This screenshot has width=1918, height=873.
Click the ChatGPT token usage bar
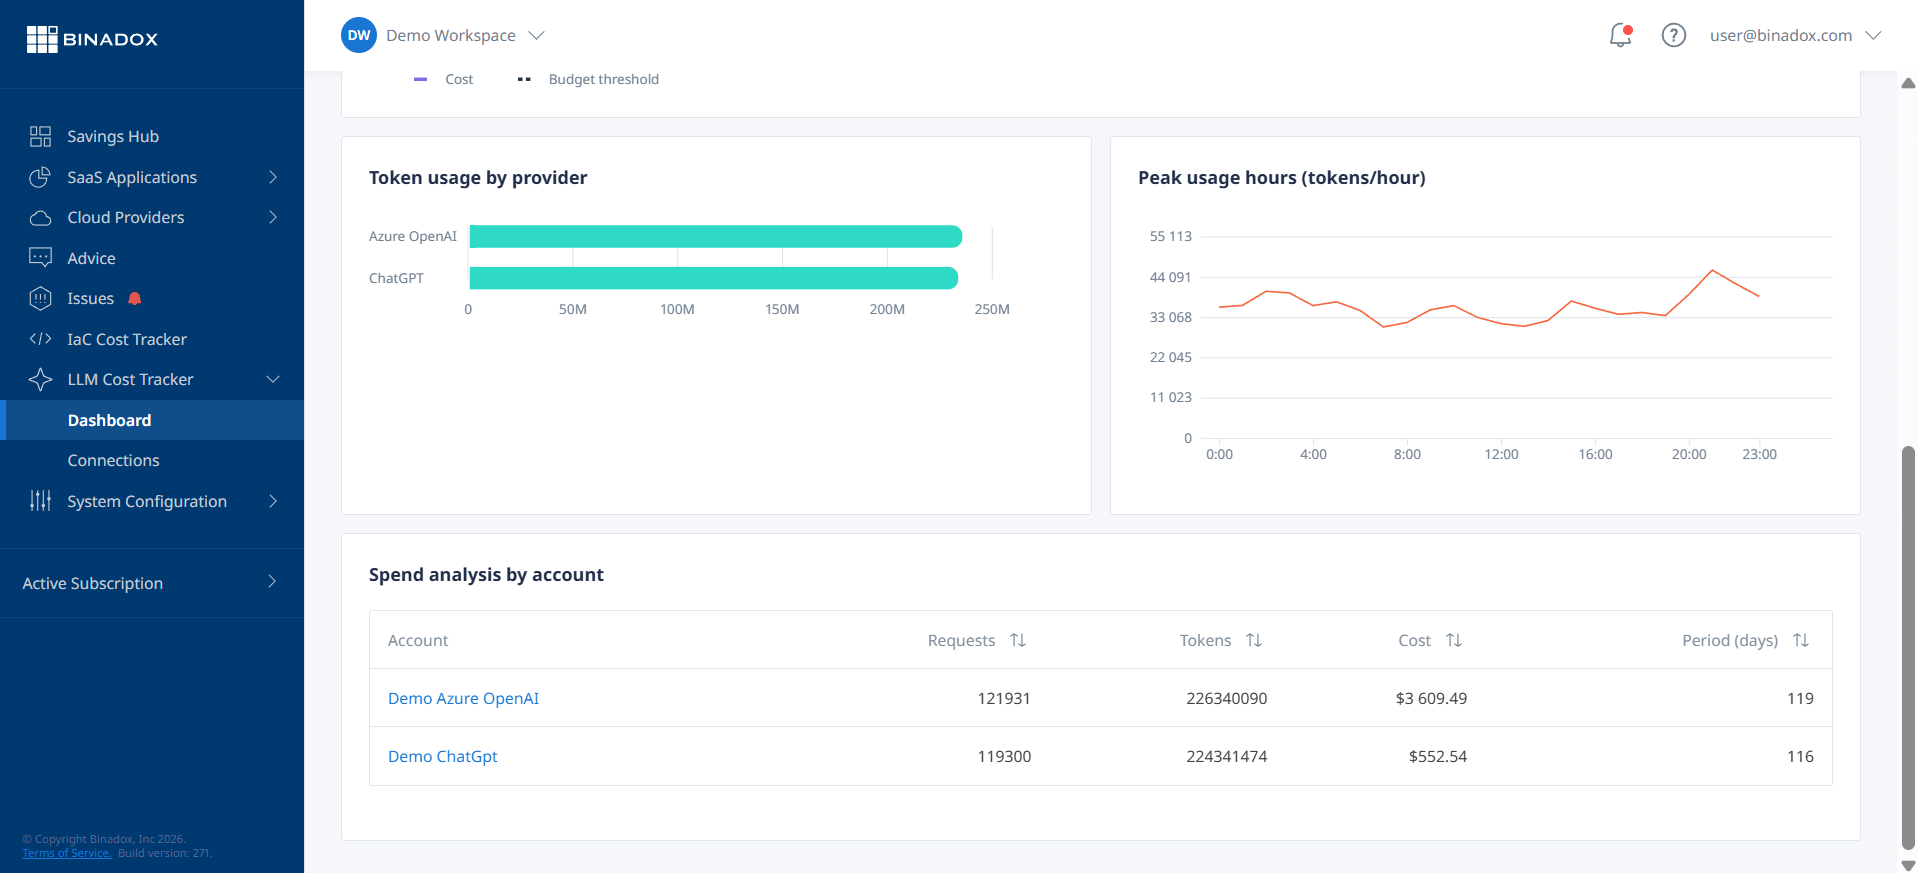tap(714, 278)
